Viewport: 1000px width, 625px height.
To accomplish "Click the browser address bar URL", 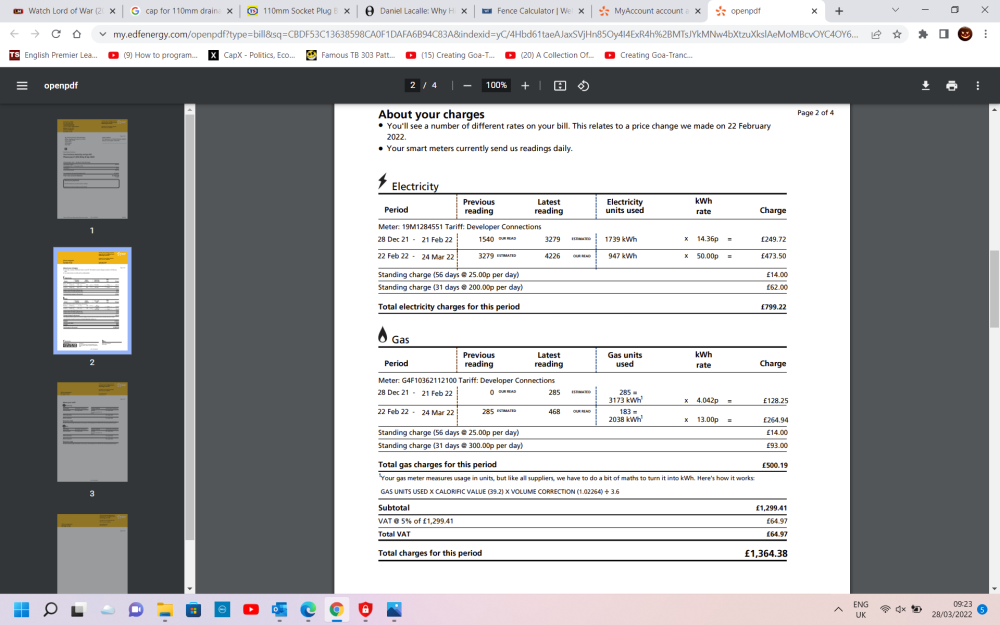I will pyautogui.click(x=485, y=34).
